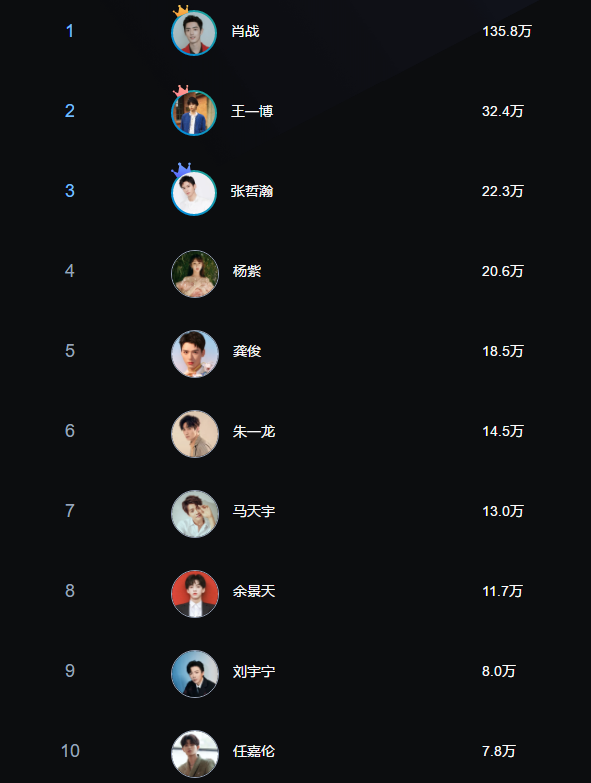Open the avatar next to 任嘉伦
The width and height of the screenshot is (591, 783).
195,754
